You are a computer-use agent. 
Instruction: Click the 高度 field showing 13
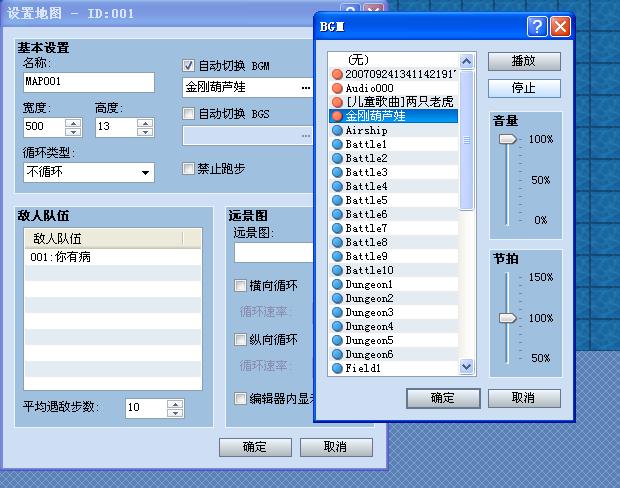pyautogui.click(x=116, y=127)
